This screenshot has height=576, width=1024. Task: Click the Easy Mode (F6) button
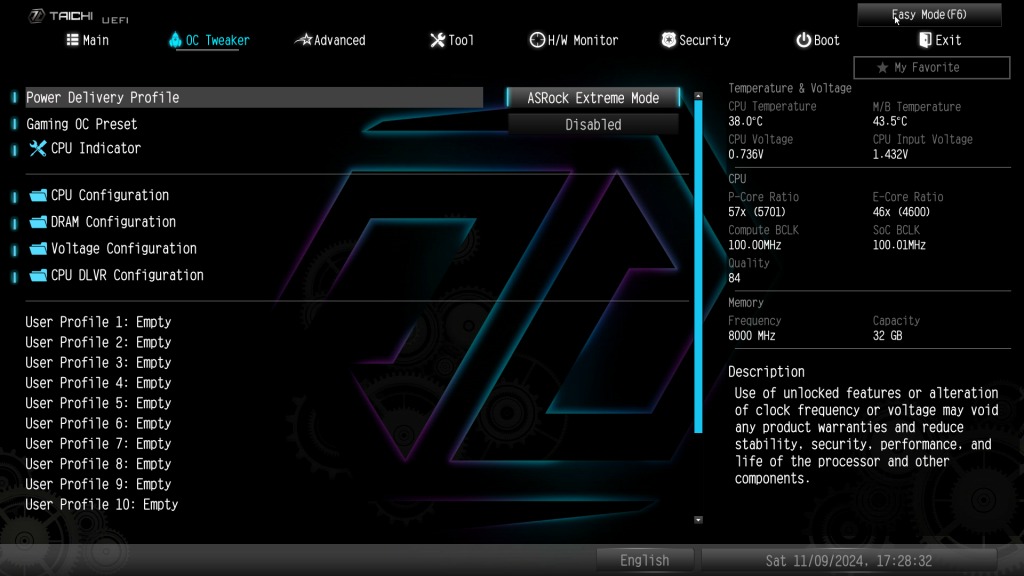tap(929, 14)
